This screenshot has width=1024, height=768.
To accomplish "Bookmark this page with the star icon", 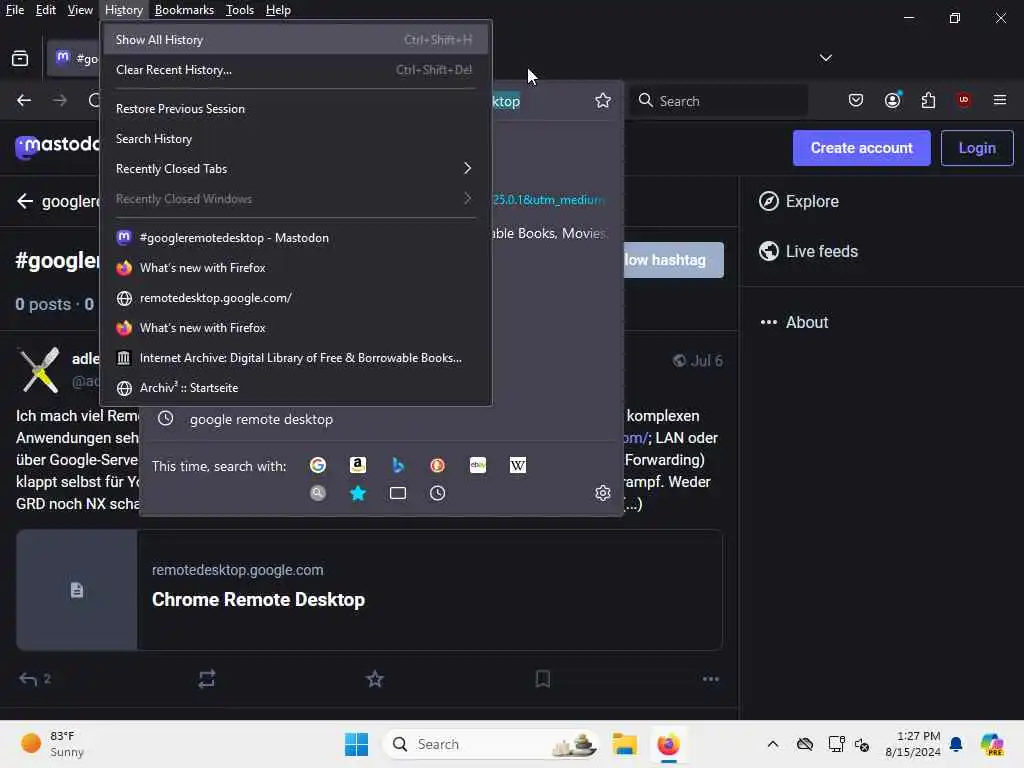I will click(603, 101).
